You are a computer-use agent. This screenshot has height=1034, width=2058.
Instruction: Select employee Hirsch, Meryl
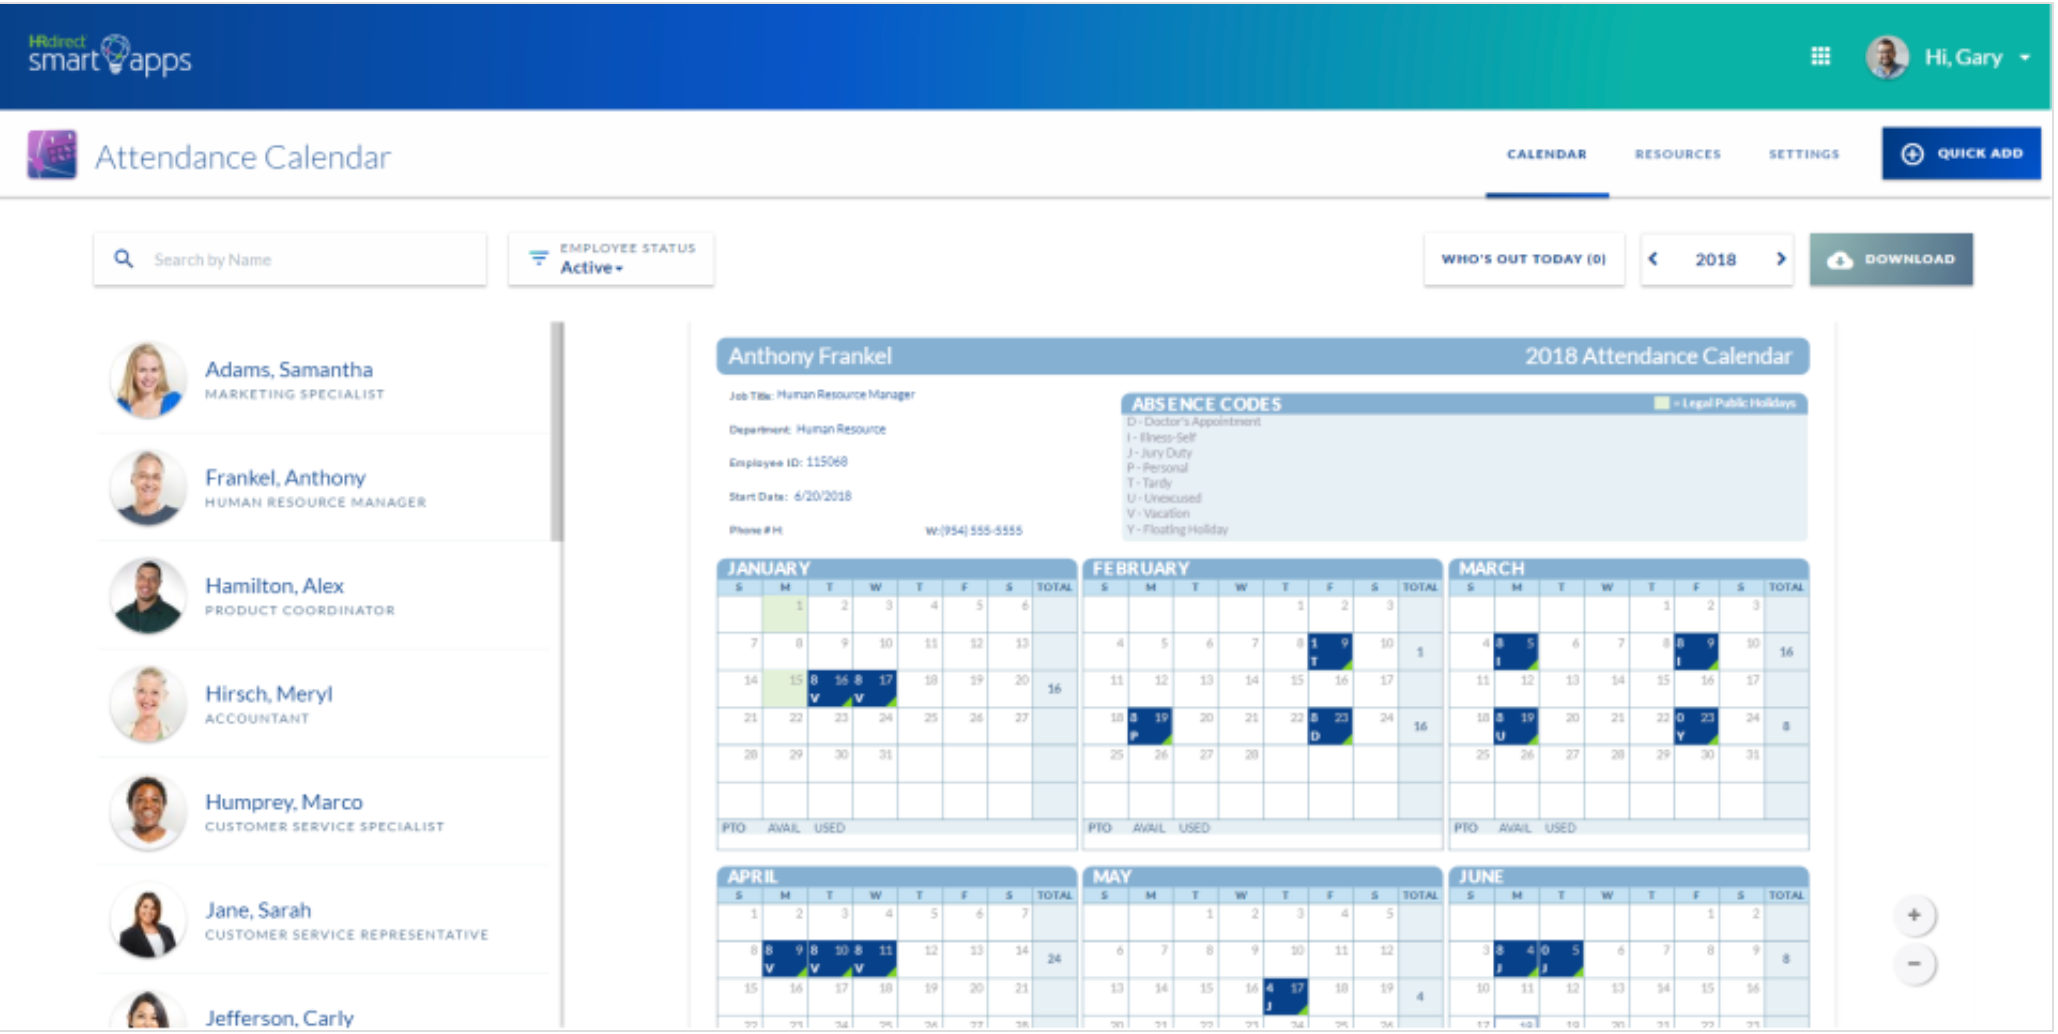[x=270, y=694]
